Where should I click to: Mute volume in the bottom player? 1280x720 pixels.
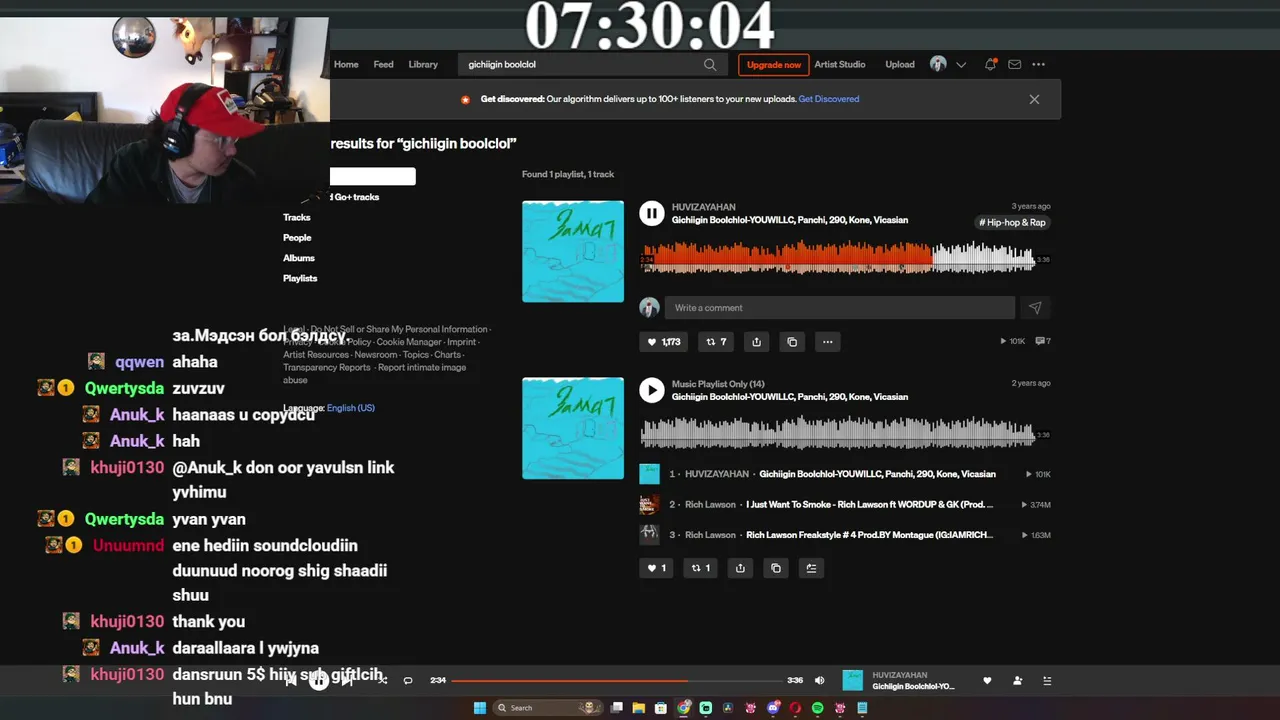tap(820, 681)
